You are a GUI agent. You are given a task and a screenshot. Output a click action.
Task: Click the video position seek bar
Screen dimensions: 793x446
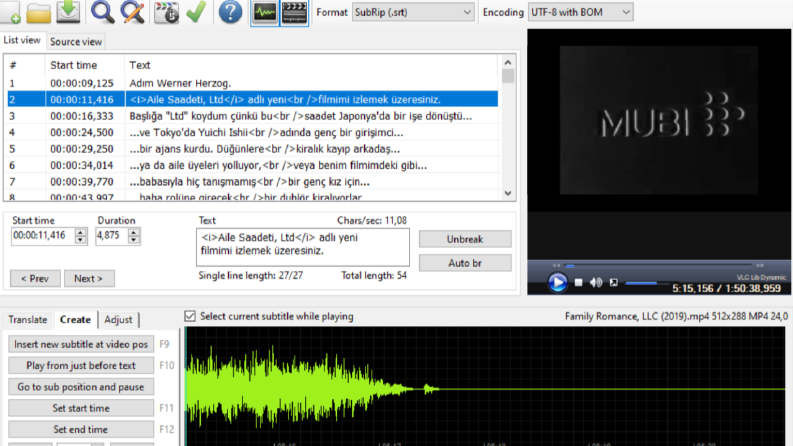click(657, 265)
